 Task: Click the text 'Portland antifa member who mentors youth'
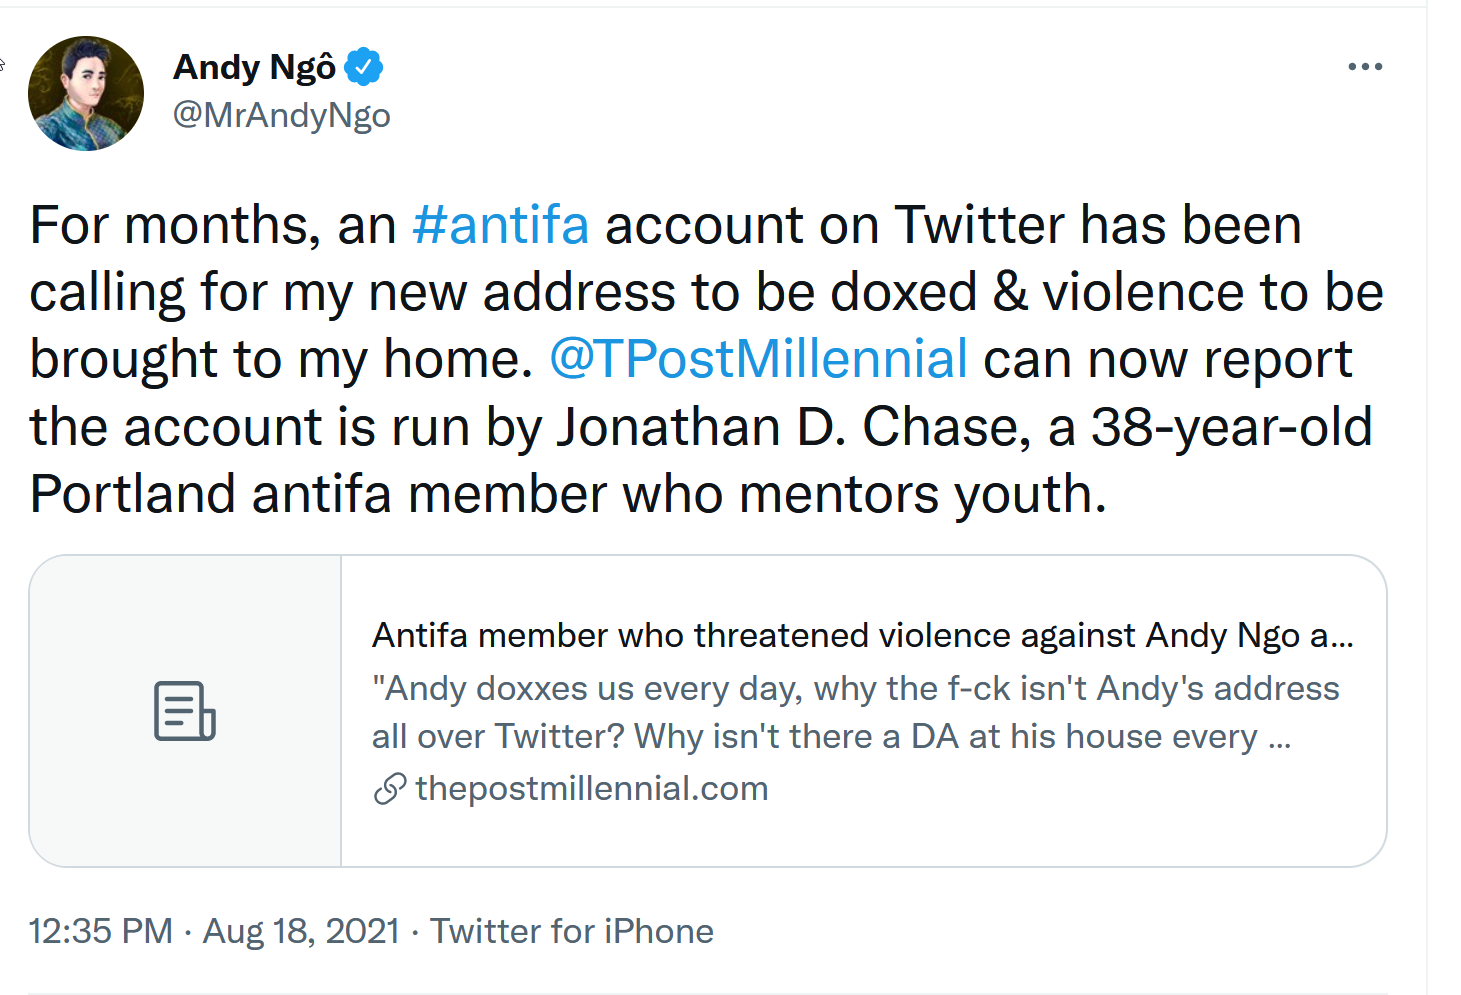(567, 494)
